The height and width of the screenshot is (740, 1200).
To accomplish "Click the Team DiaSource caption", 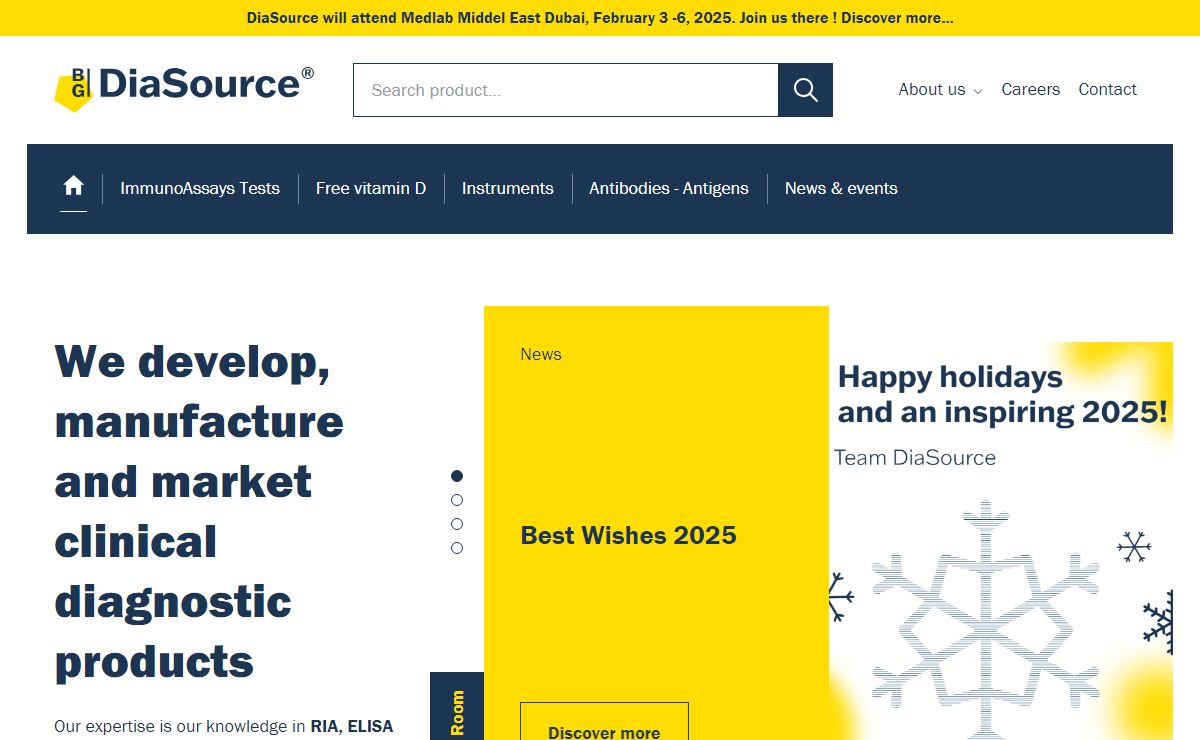I will 915,458.
